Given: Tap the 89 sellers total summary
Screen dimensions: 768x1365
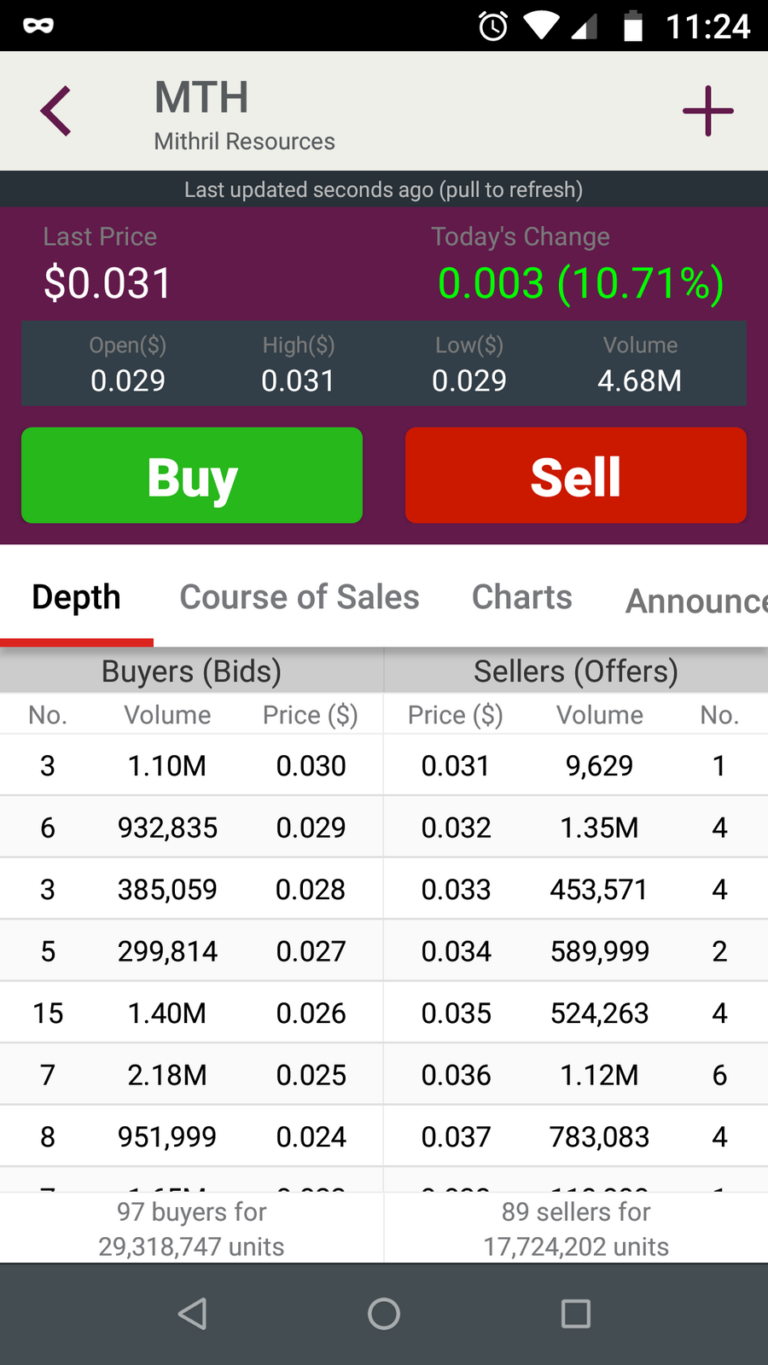Looking at the screenshot, I should (x=576, y=1229).
